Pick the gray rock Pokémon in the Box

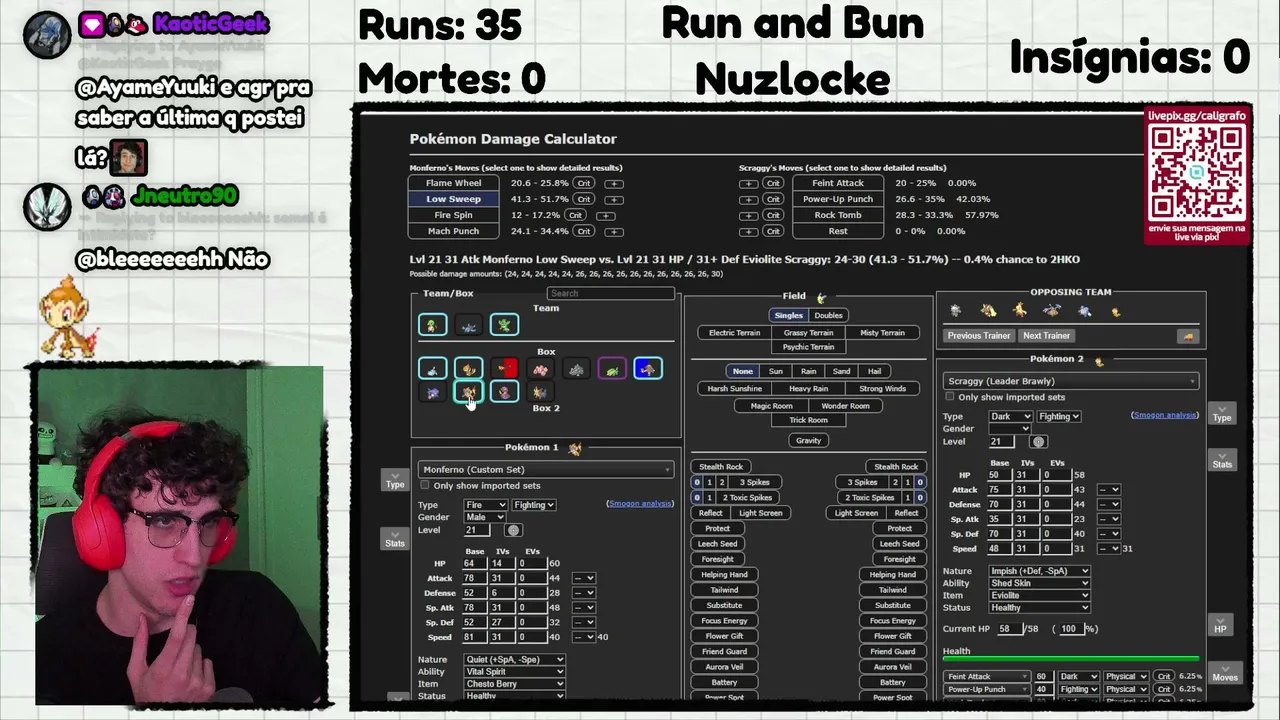pos(576,369)
